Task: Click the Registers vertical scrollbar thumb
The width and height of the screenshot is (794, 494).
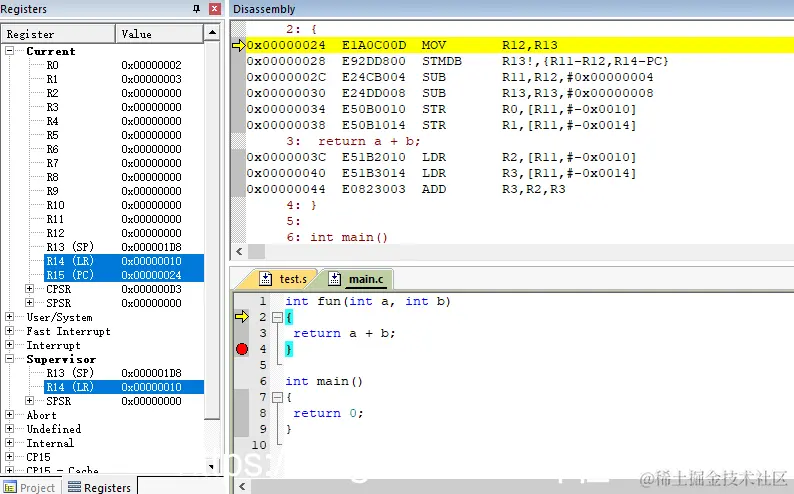Action: (212, 230)
